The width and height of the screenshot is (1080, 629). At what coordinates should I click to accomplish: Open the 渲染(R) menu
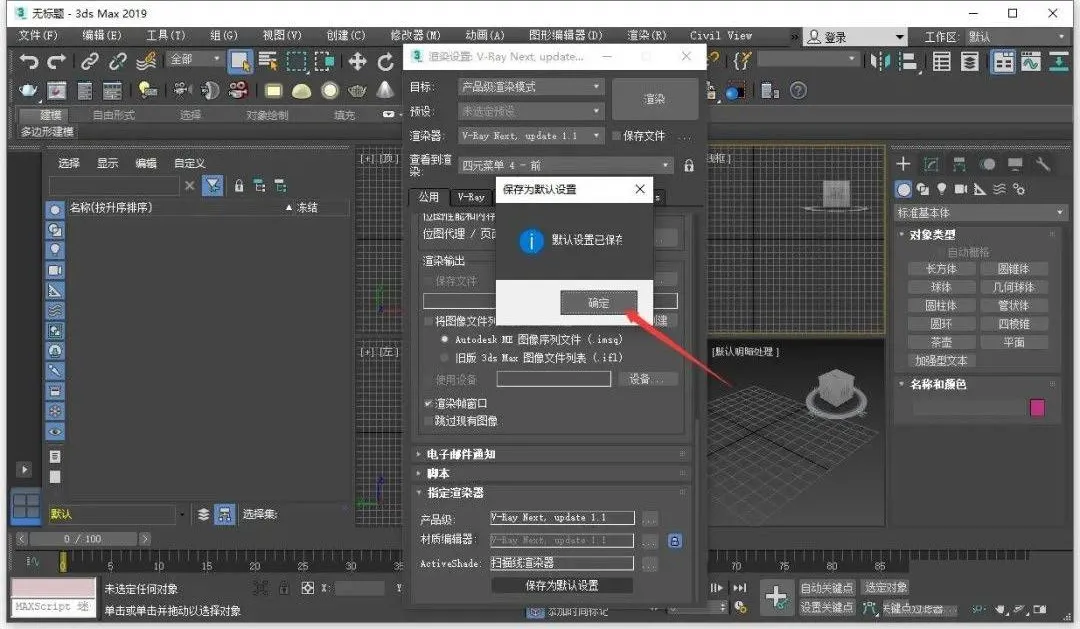(647, 35)
